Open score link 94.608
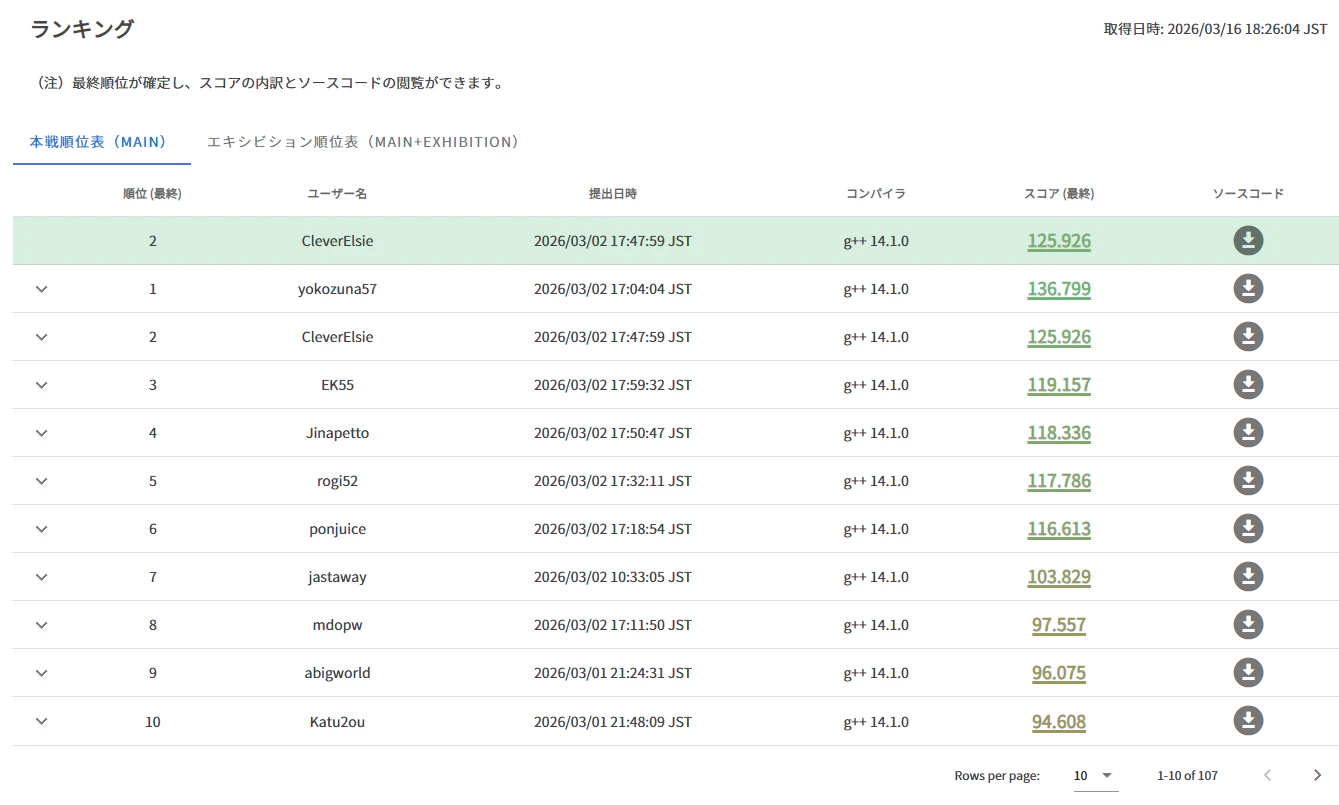1339x805 pixels. pyautogui.click(x=1059, y=721)
